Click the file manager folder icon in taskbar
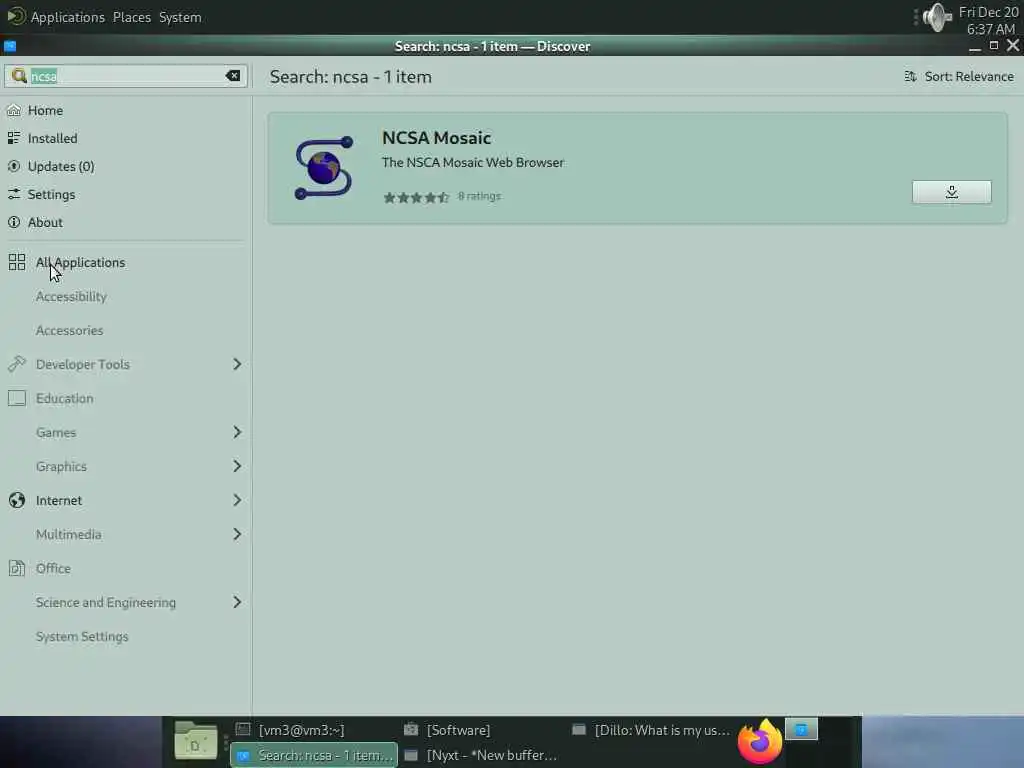This screenshot has height=768, width=1024. tap(195, 741)
